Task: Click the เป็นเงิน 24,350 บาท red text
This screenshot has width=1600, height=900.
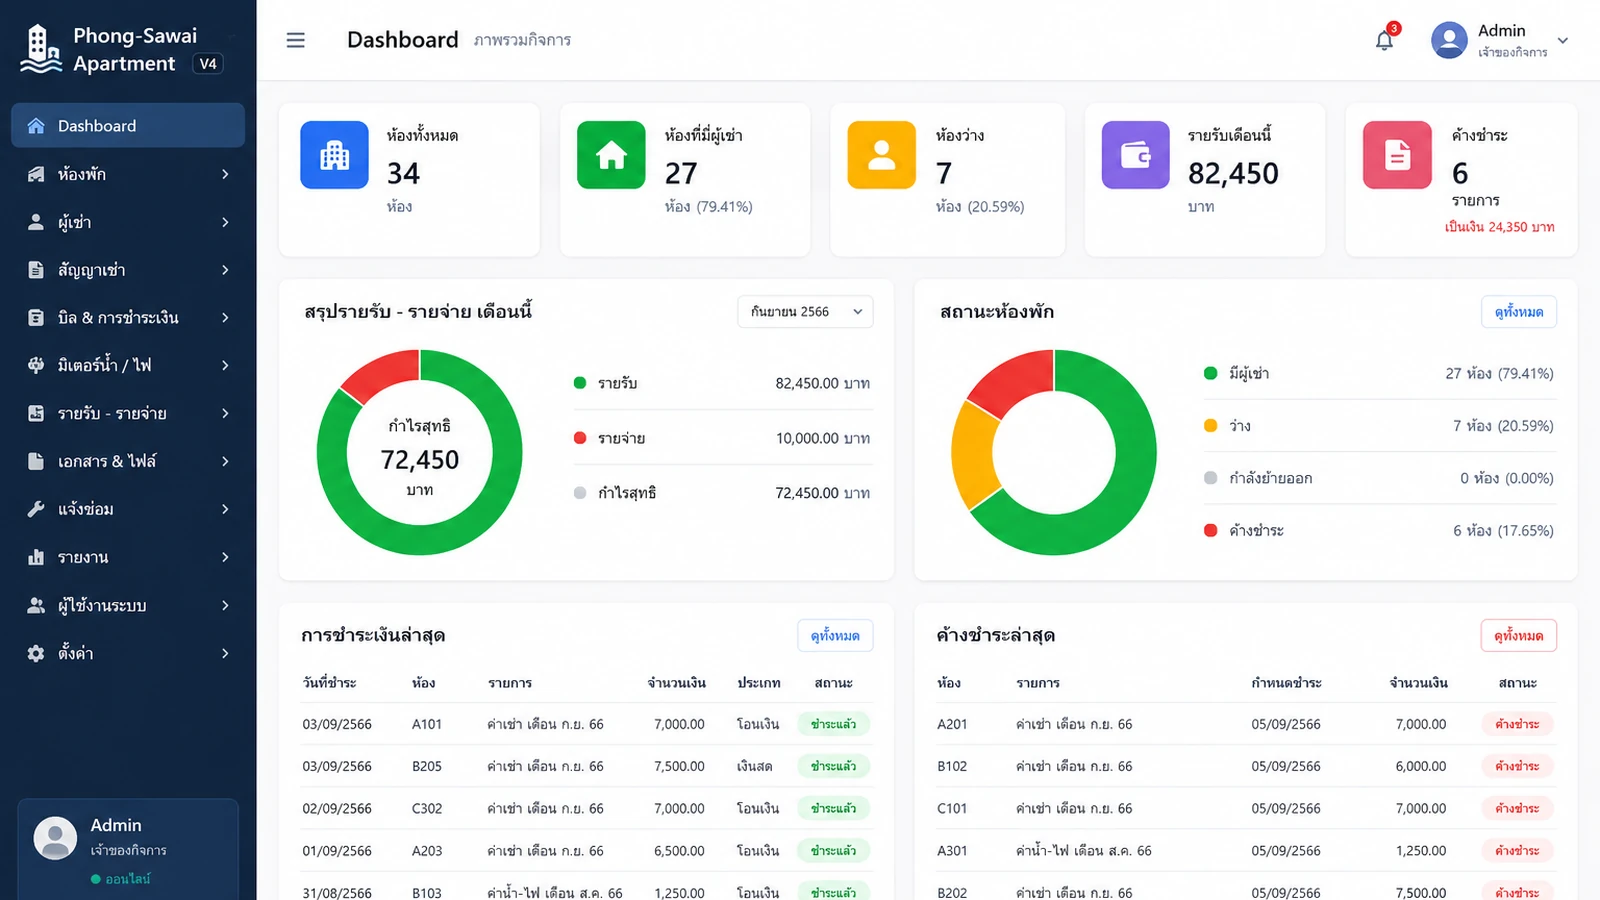Action: pos(1499,227)
